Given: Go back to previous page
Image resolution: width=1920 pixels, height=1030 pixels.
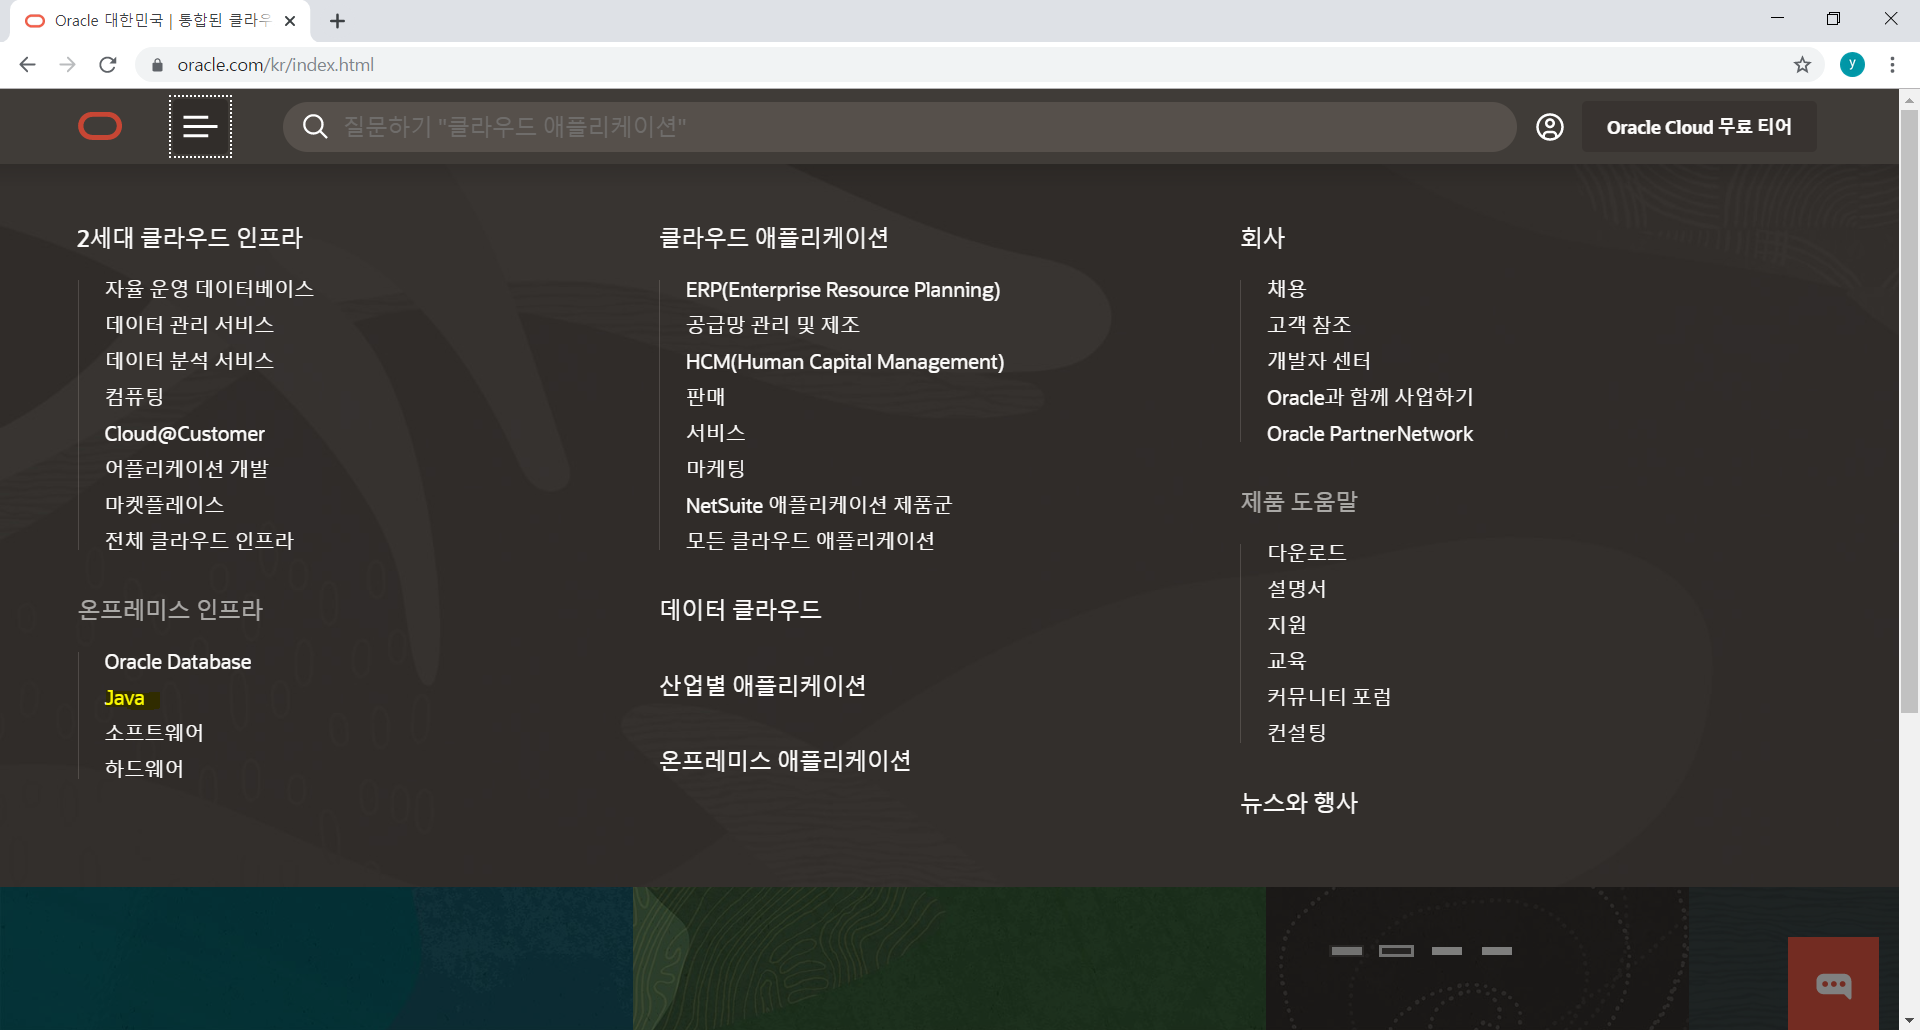Looking at the screenshot, I should coord(27,65).
